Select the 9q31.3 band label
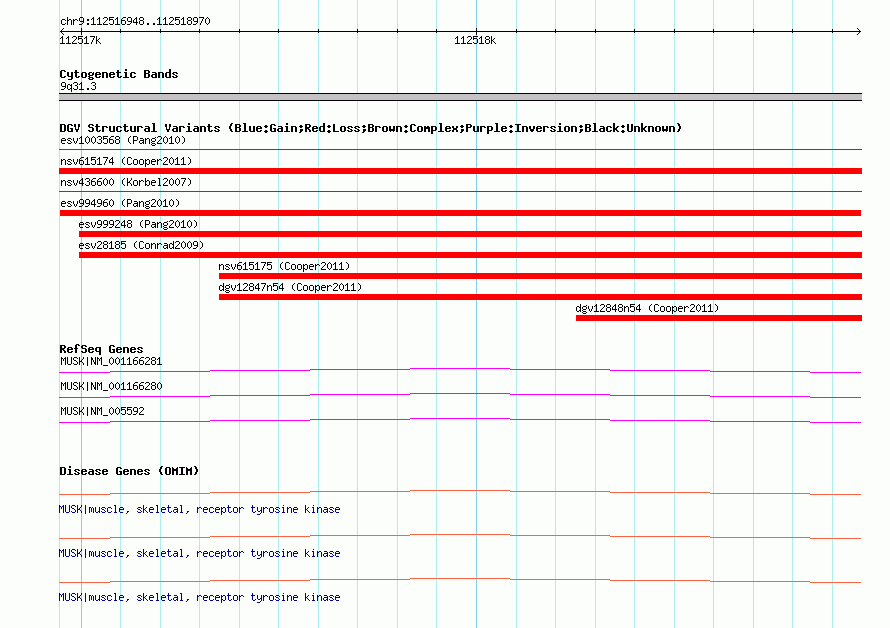This screenshot has height=628, width=890. (x=78, y=86)
